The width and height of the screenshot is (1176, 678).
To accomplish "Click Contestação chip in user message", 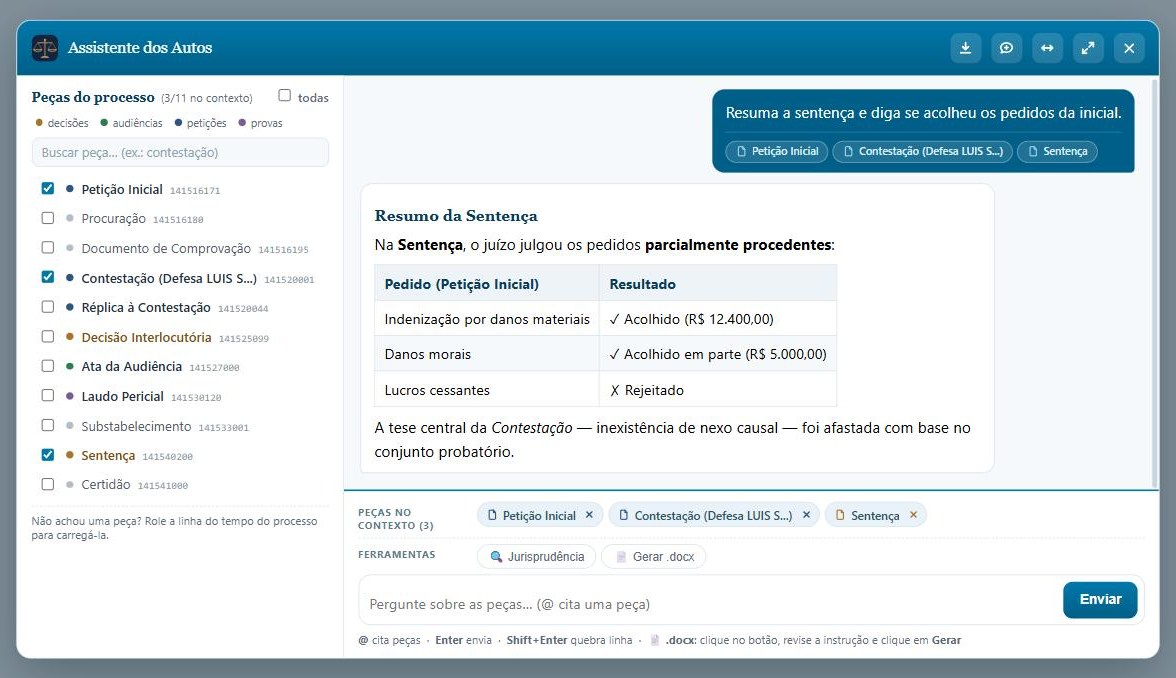I will (x=922, y=152).
